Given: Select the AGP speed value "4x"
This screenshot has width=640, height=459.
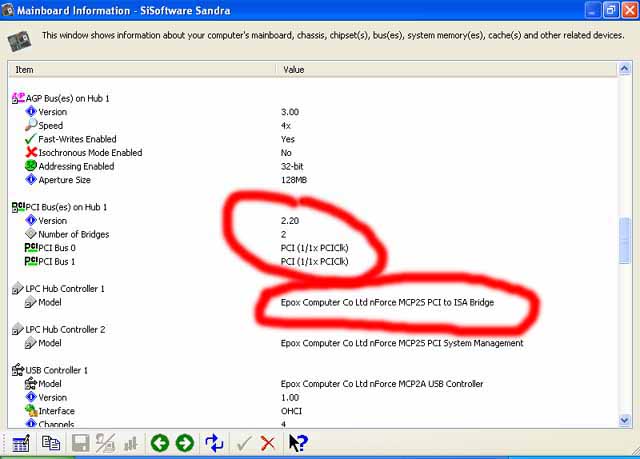Looking at the screenshot, I should tap(286, 125).
